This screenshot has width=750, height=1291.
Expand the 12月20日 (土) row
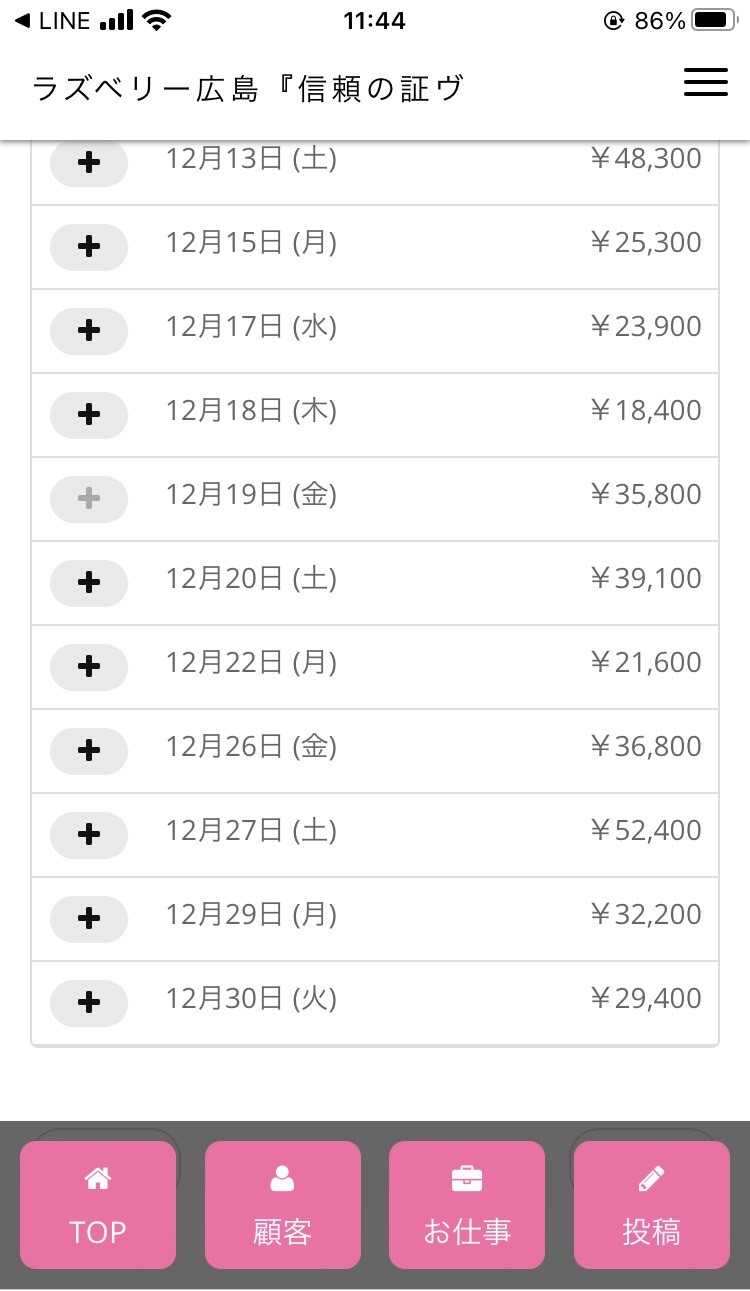89,583
